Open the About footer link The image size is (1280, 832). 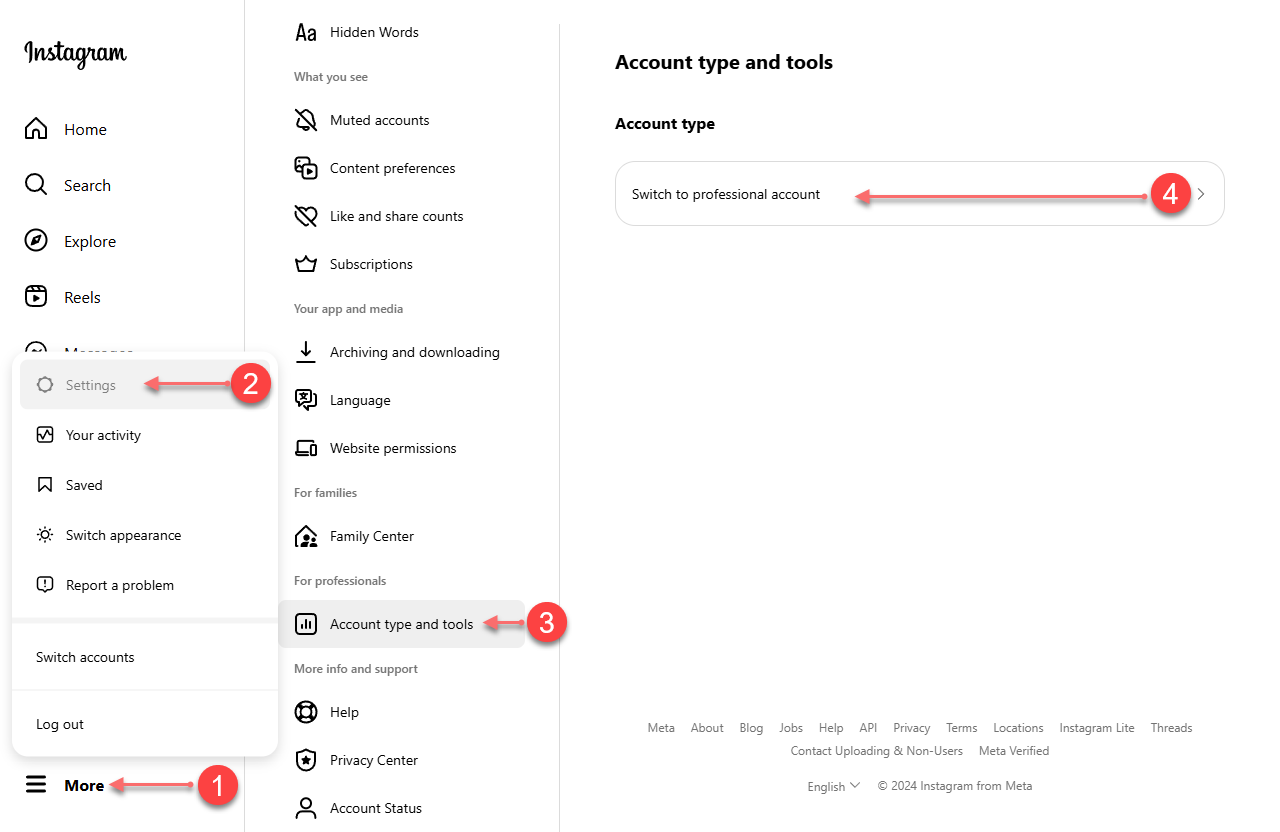(707, 728)
